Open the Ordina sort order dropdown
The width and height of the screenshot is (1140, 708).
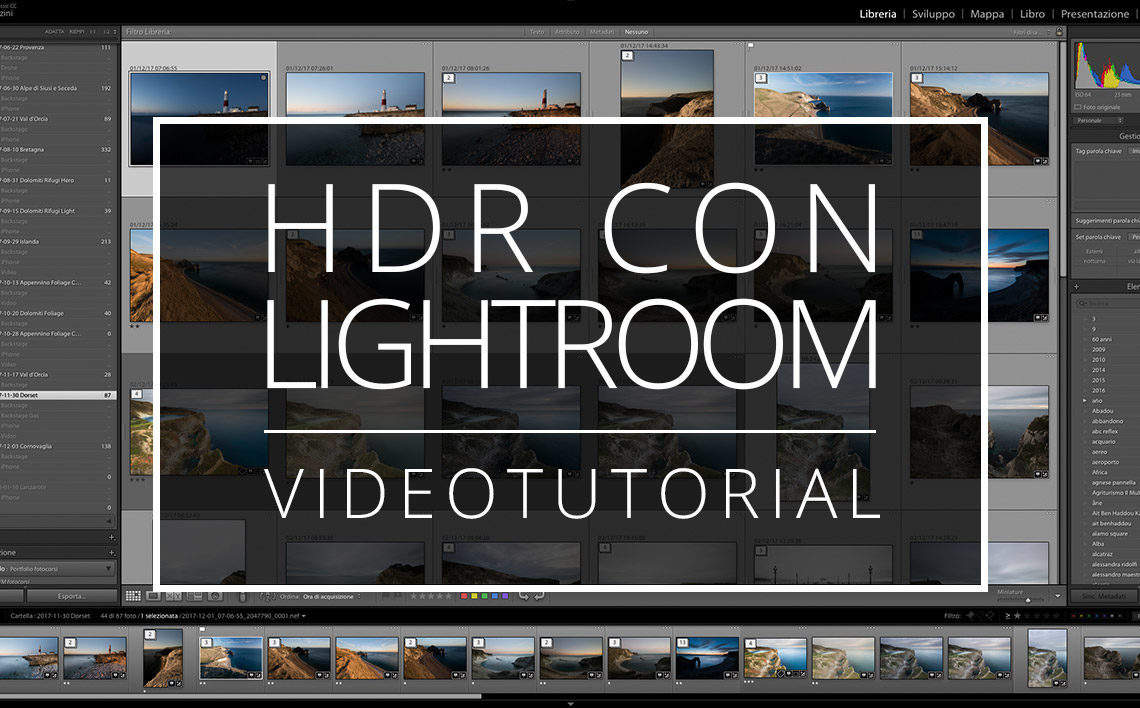pyautogui.click(x=332, y=597)
